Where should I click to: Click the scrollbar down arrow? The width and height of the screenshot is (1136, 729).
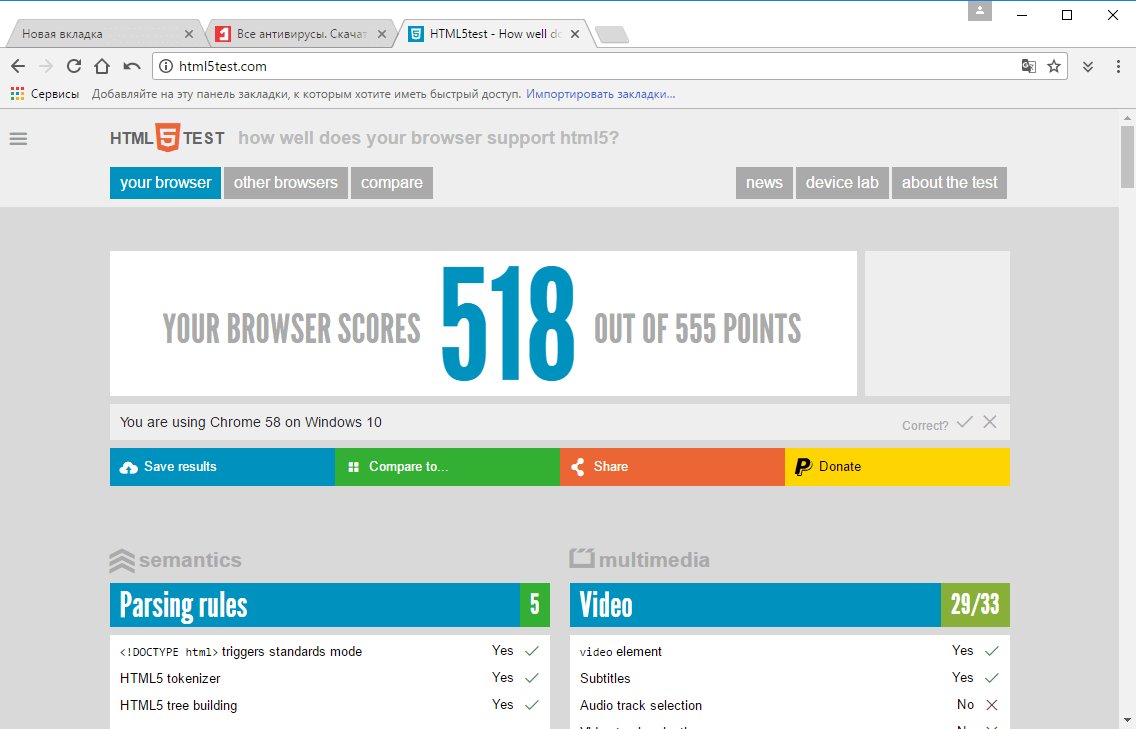click(x=1127, y=720)
